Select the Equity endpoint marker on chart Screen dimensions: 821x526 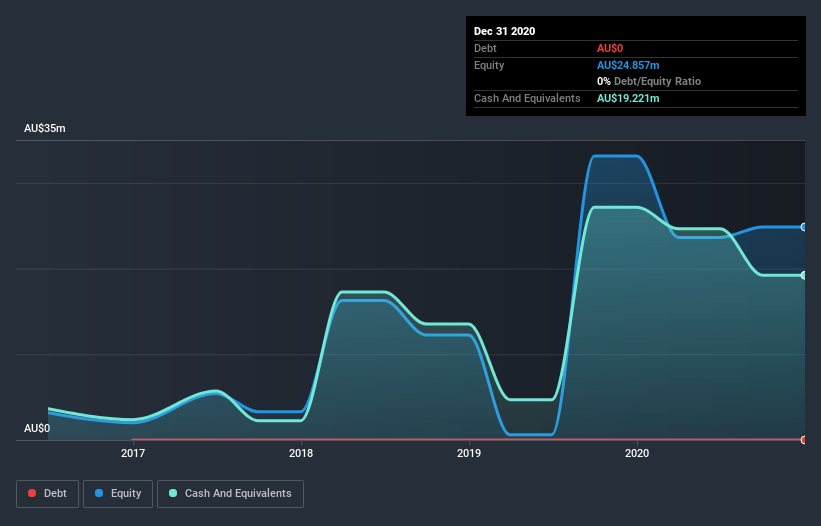(804, 227)
